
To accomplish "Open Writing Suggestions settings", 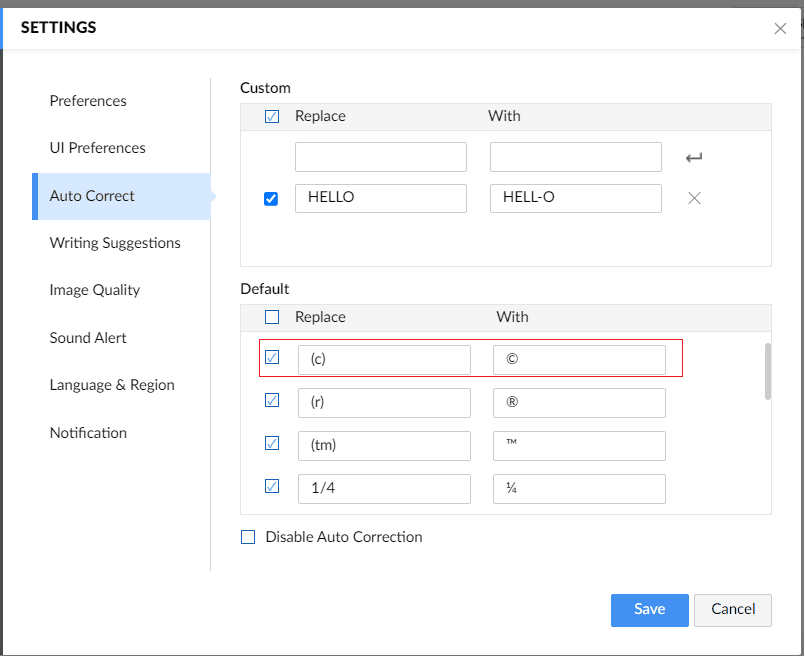I will [x=115, y=243].
